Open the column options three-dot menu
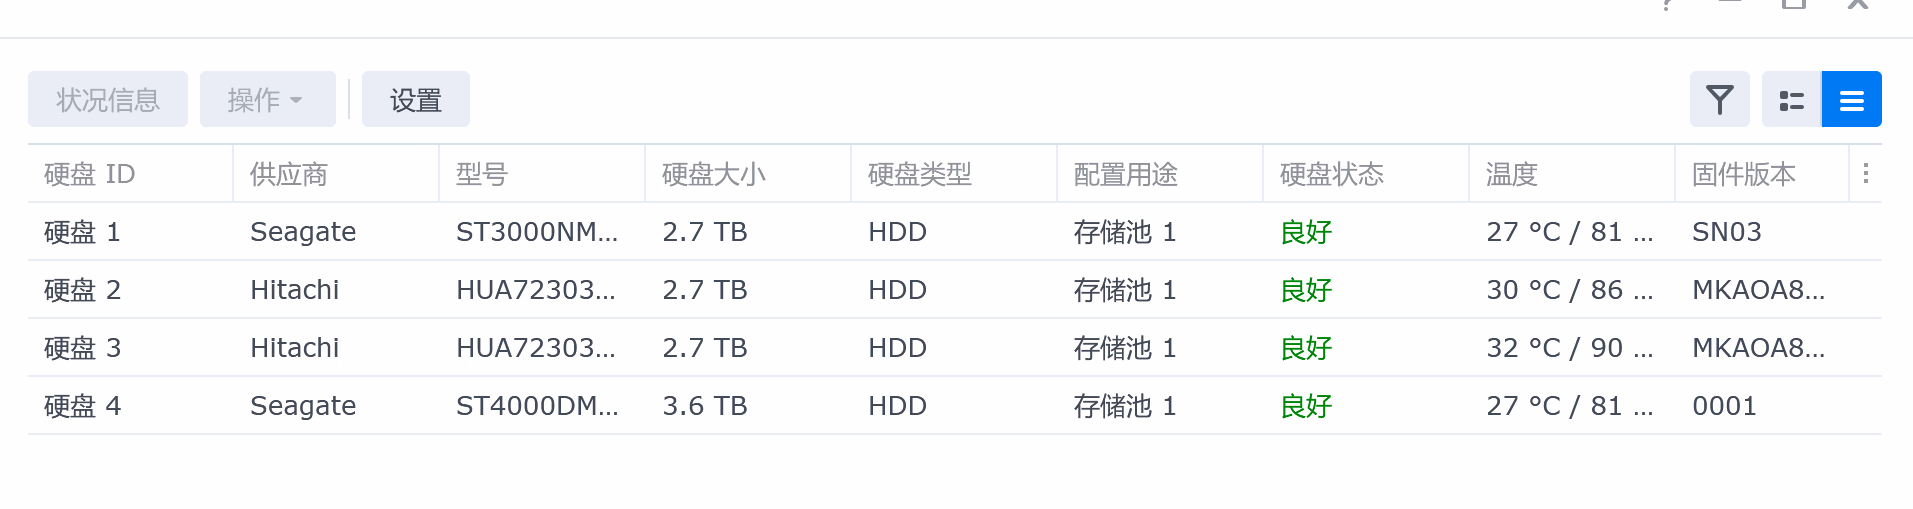This screenshot has height=509, width=1913. click(x=1865, y=174)
